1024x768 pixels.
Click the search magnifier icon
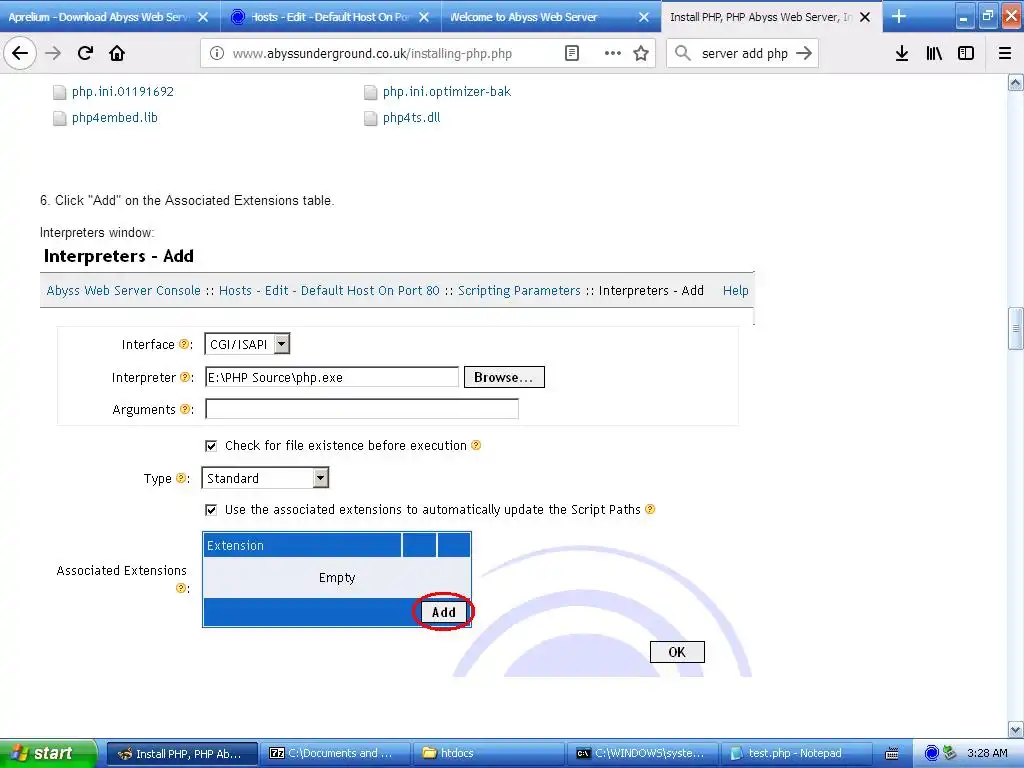point(682,54)
